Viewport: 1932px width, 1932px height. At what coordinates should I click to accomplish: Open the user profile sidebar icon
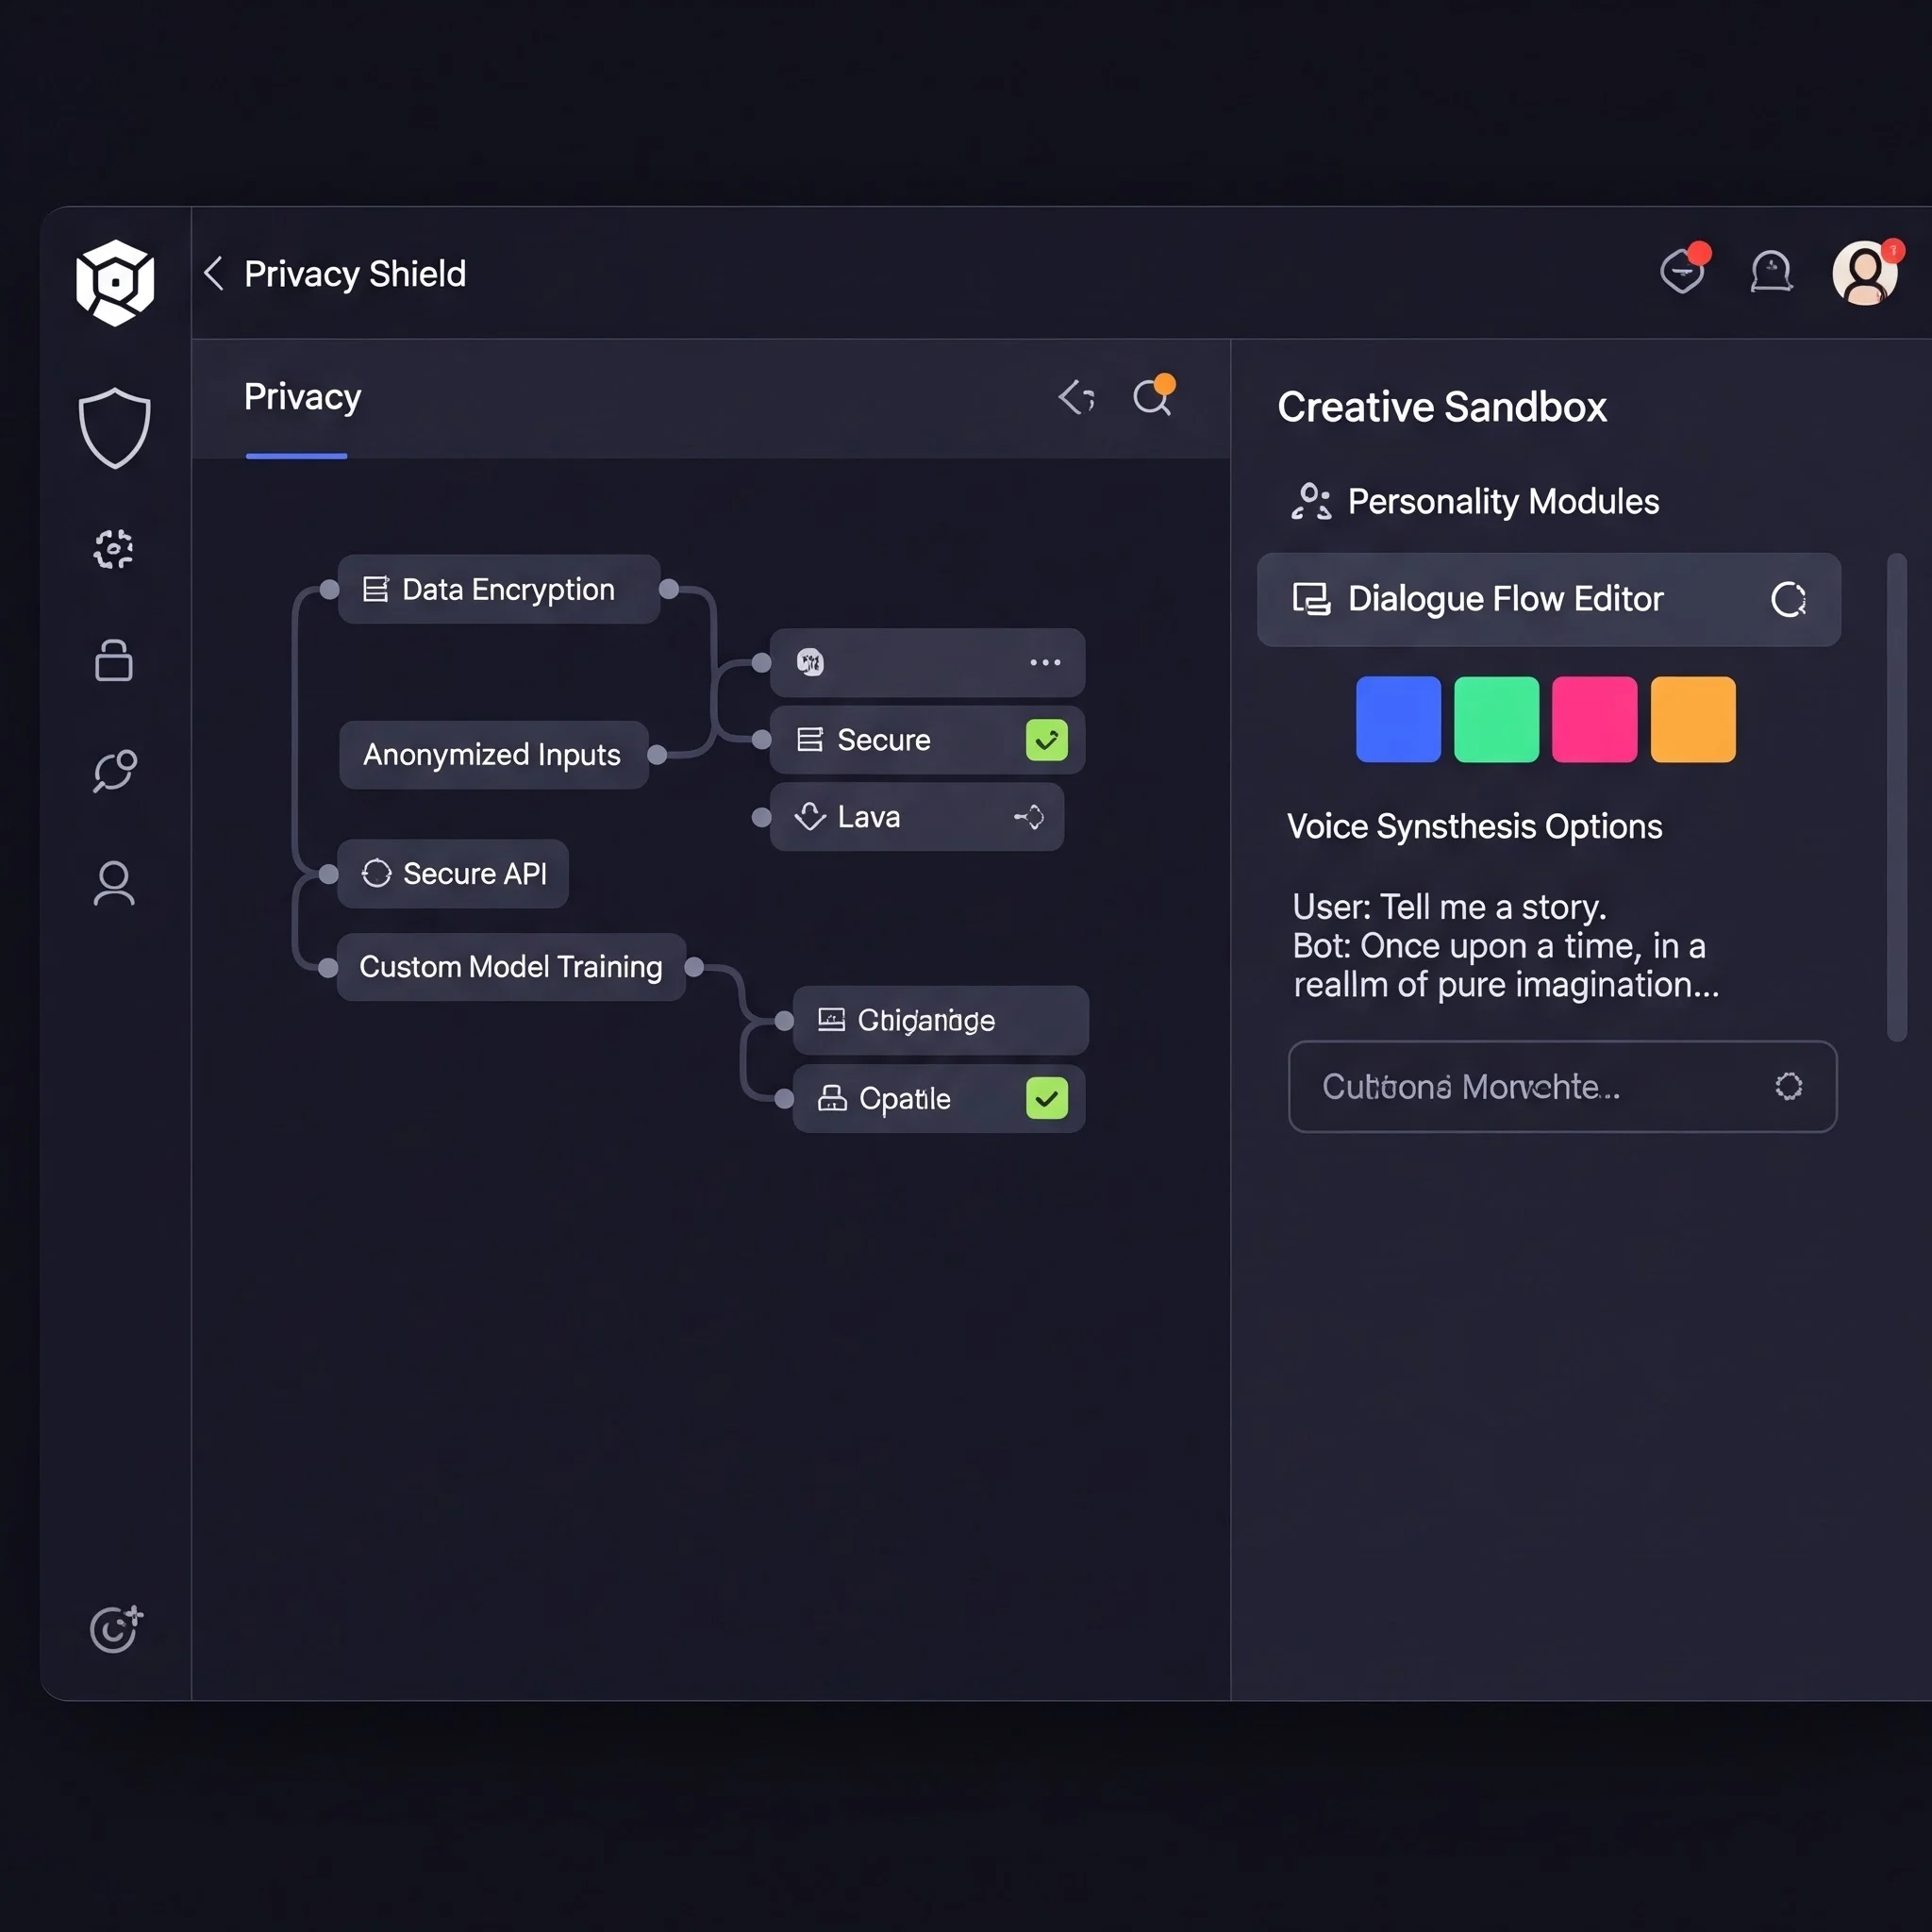(114, 883)
